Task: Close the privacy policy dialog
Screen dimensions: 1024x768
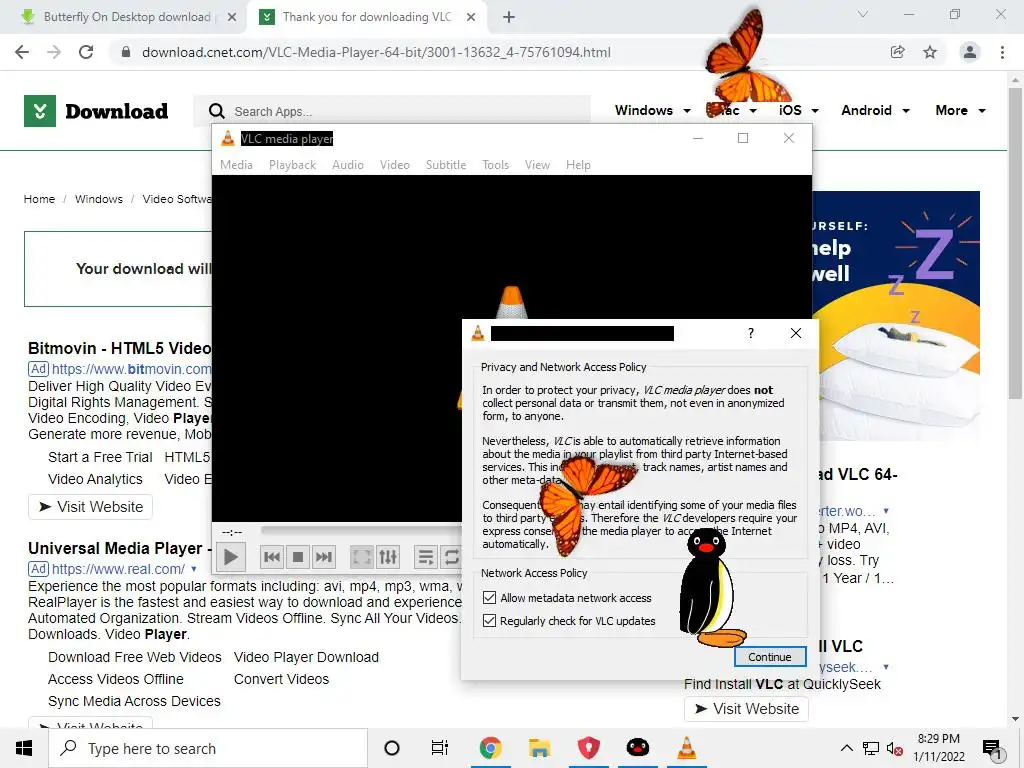Action: (795, 333)
